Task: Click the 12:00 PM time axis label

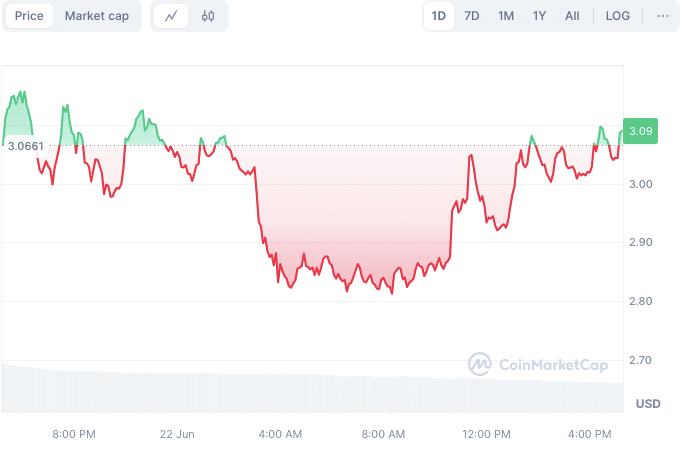Action: [487, 434]
